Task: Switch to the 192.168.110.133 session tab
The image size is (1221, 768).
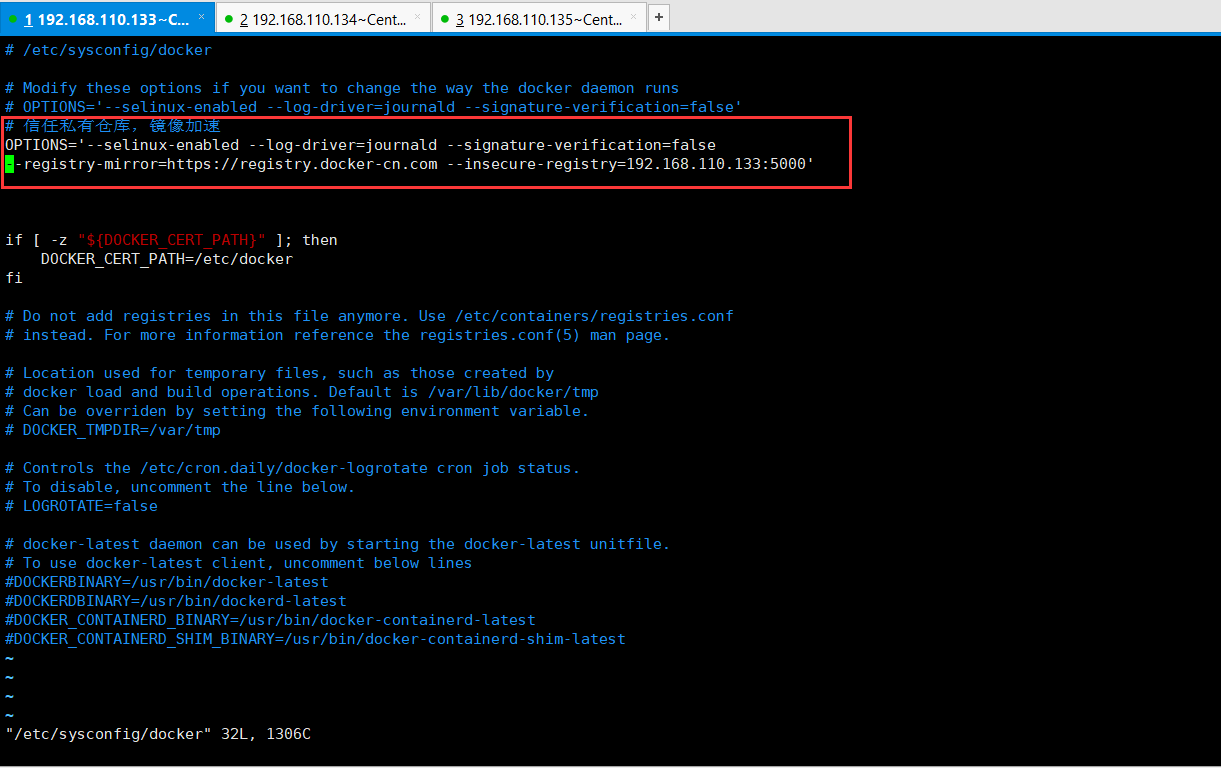Action: (x=107, y=19)
